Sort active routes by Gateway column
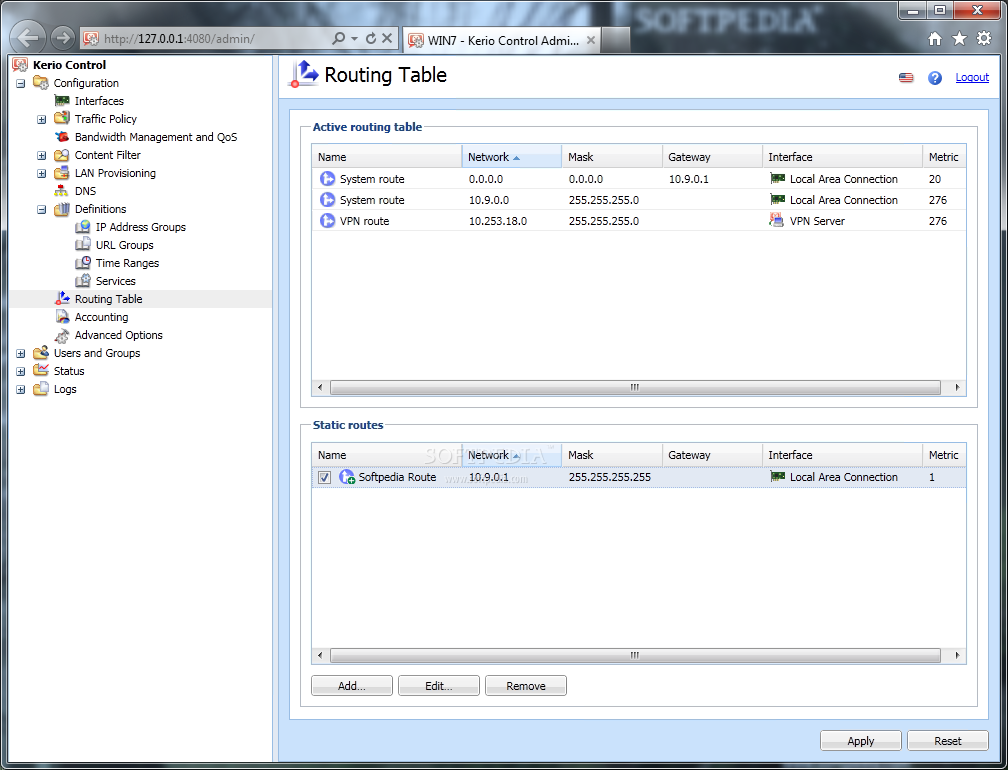This screenshot has height=770, width=1008. pyautogui.click(x=712, y=157)
